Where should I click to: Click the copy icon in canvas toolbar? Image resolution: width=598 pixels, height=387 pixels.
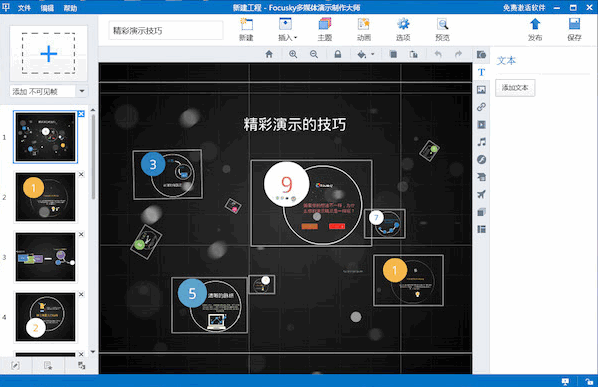(x=393, y=54)
